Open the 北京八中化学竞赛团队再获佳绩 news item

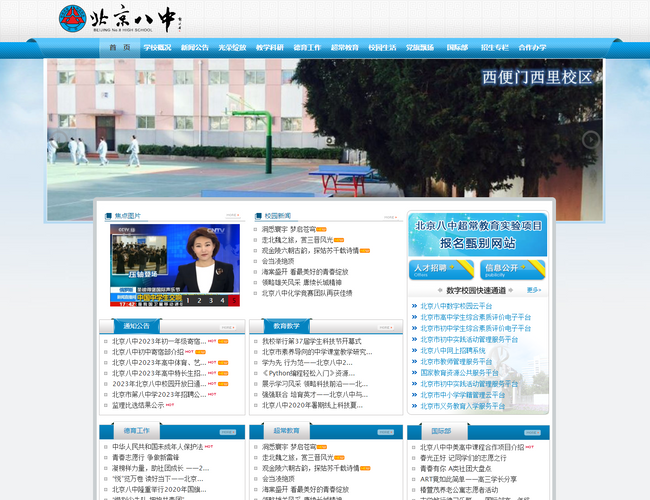307,293
